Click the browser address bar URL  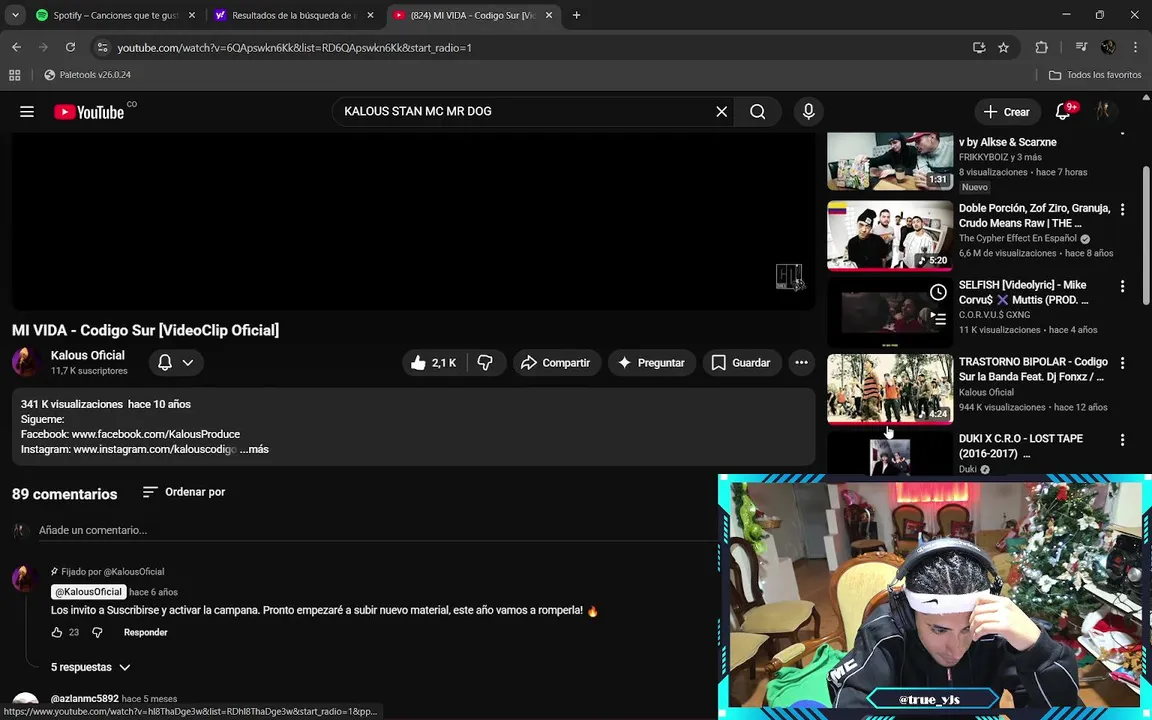pos(295,48)
